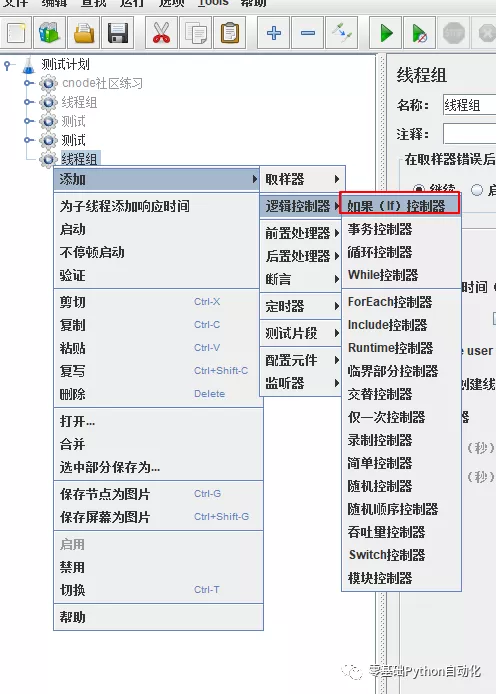This screenshot has width=496, height=694.
Task: Open the 前置处理器 submenu
Action: (x=300, y=233)
